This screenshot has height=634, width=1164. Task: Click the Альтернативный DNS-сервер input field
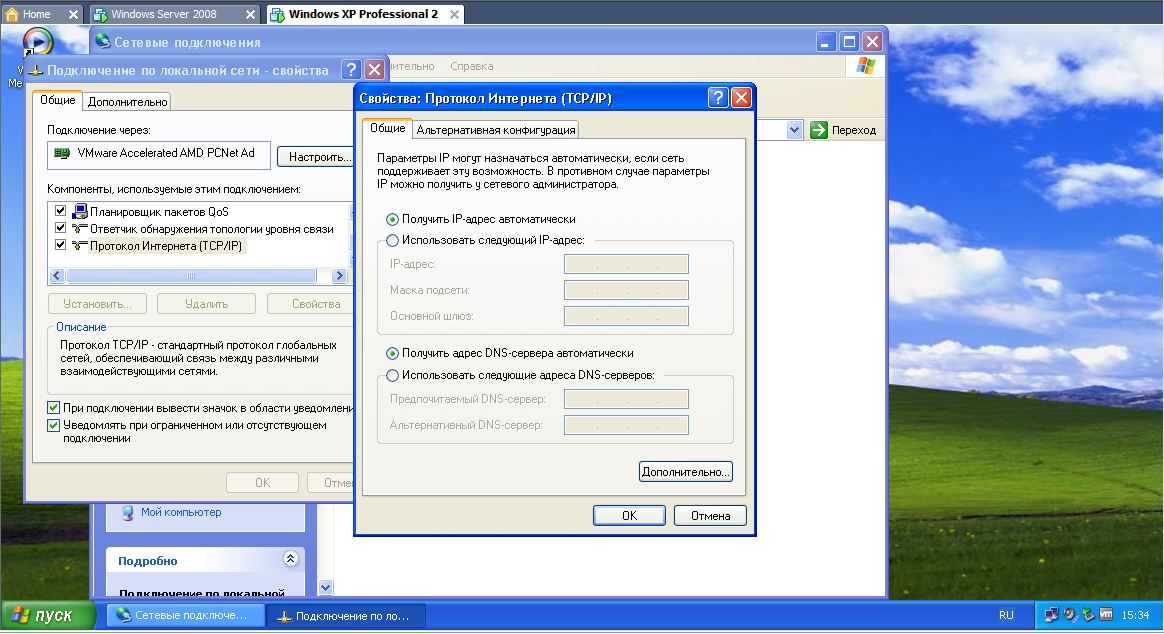pyautogui.click(x=626, y=425)
